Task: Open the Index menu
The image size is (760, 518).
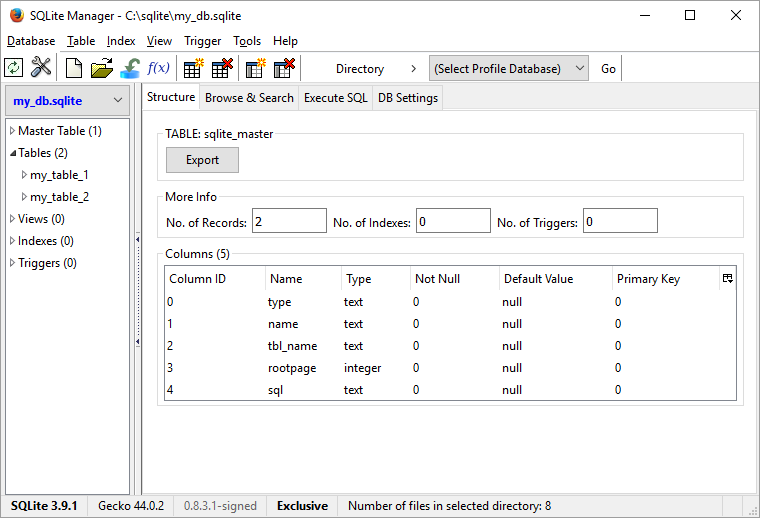Action: pos(121,41)
